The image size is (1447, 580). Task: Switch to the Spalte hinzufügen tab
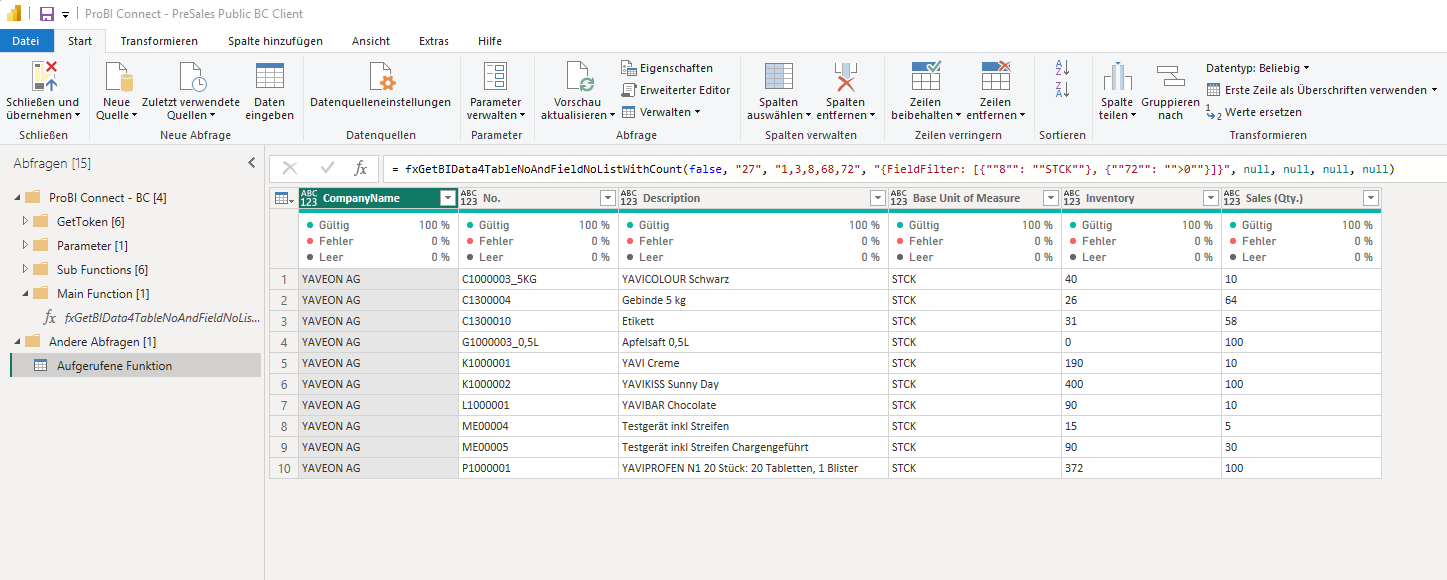click(275, 41)
